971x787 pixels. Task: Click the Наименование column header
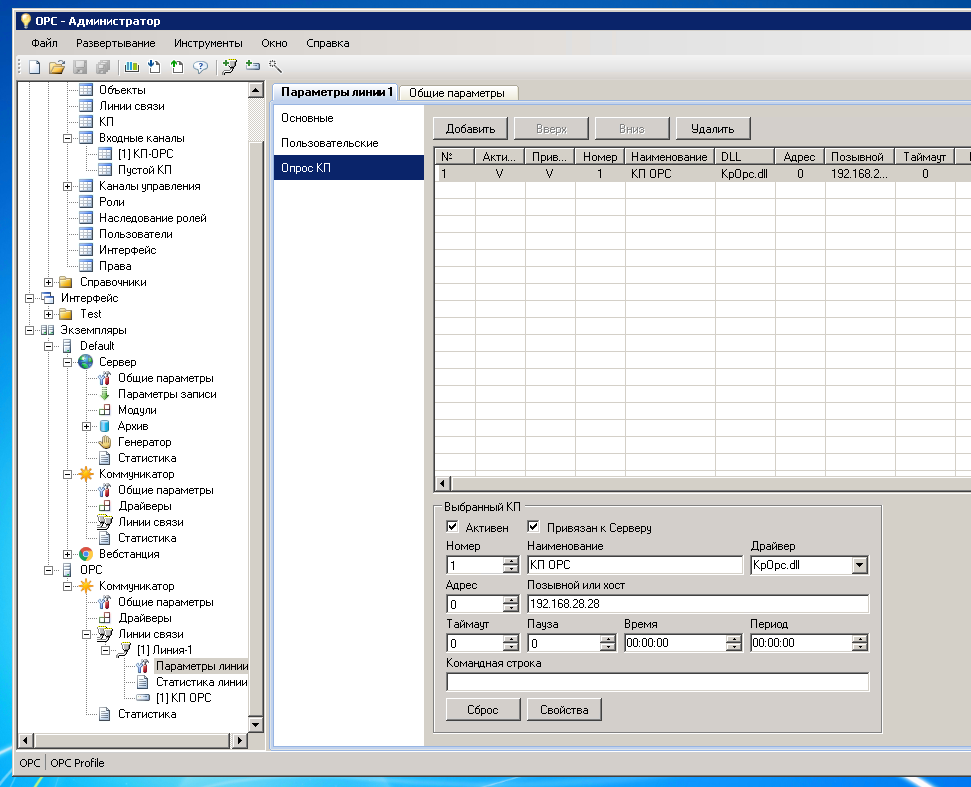[x=669, y=157]
